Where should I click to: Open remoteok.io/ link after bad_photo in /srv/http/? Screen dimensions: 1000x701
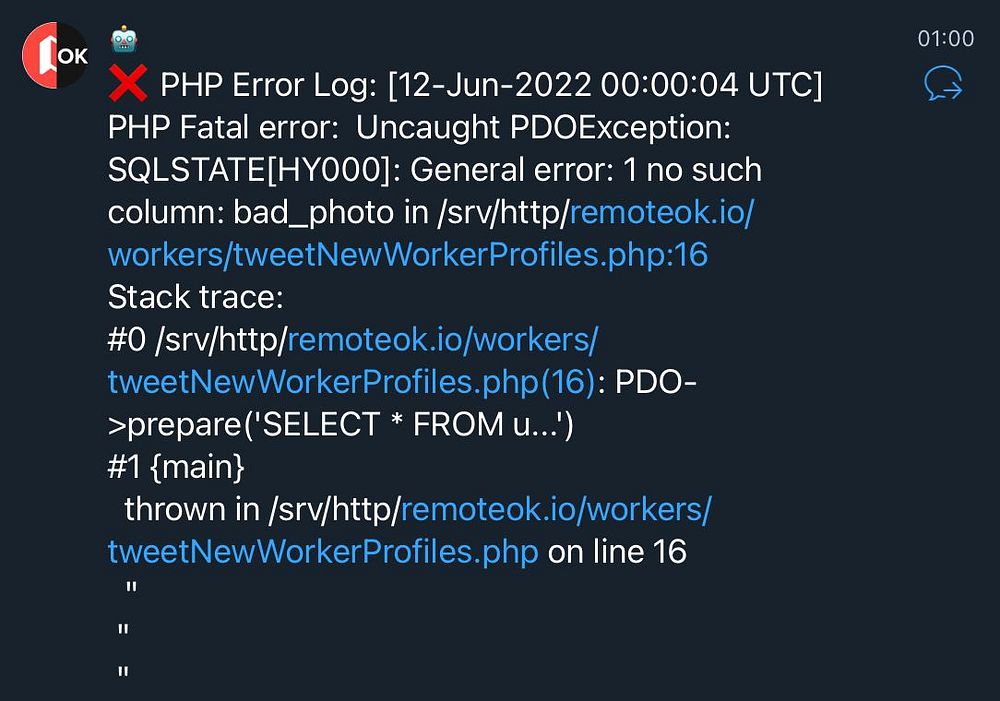pyautogui.click(x=661, y=212)
